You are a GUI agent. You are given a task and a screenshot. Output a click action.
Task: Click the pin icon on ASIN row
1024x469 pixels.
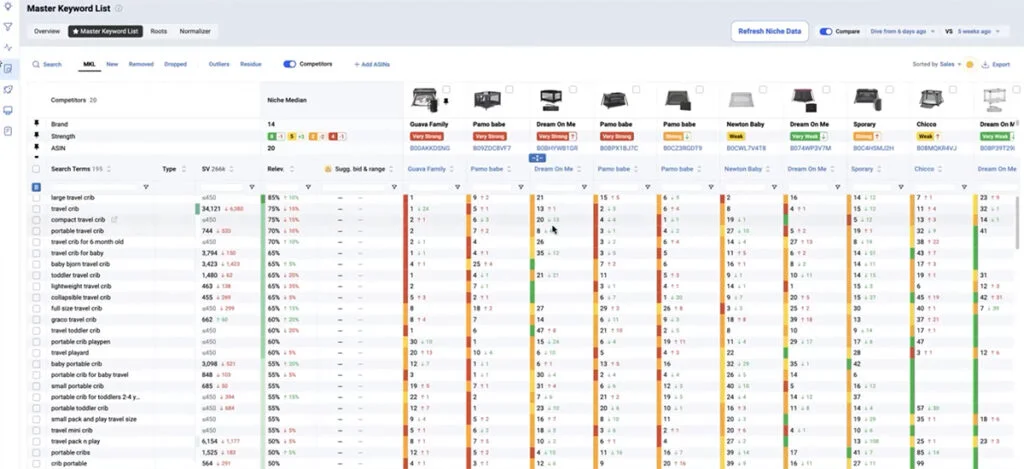(37, 148)
